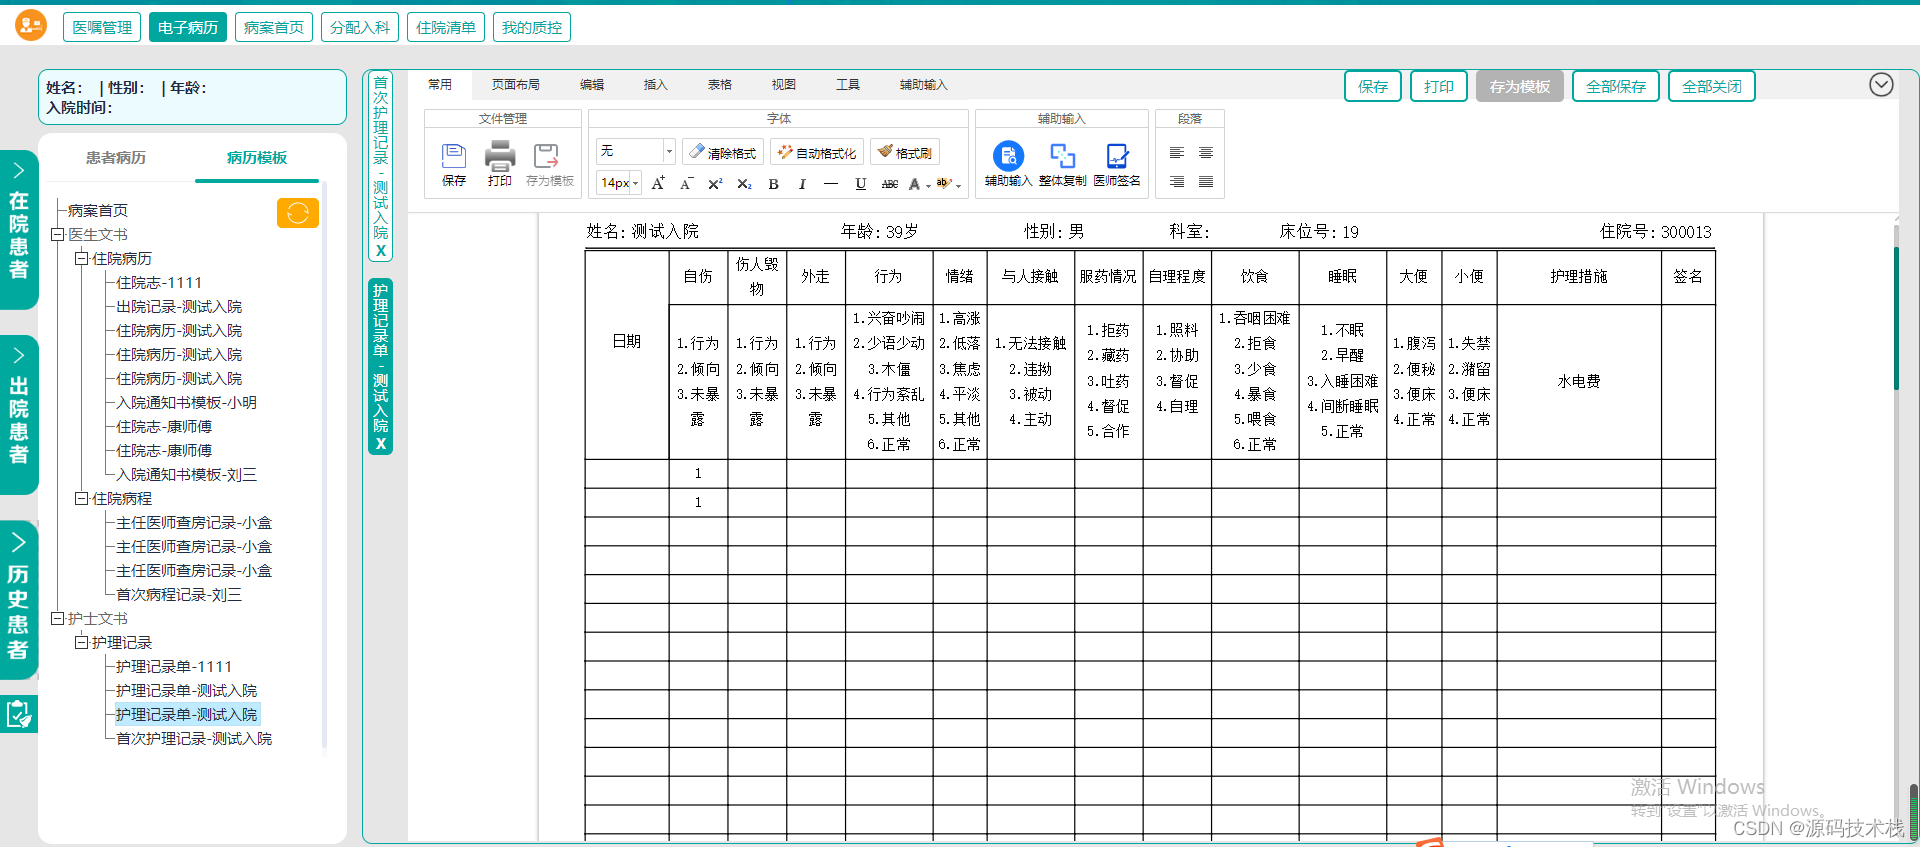Insert horizontal line with the dash icon
Viewport: 1920px width, 847px height.
click(831, 183)
